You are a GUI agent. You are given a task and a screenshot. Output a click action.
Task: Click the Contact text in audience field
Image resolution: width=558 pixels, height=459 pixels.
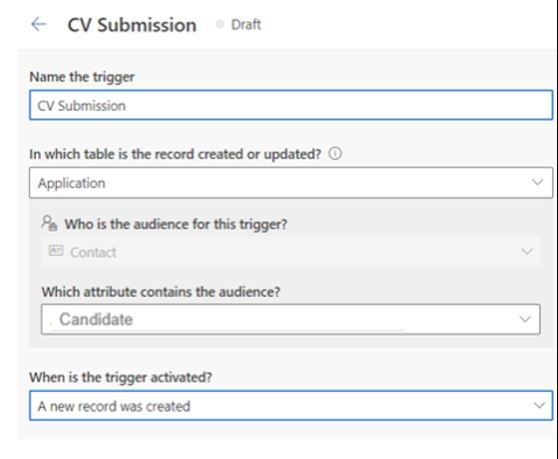(x=93, y=252)
